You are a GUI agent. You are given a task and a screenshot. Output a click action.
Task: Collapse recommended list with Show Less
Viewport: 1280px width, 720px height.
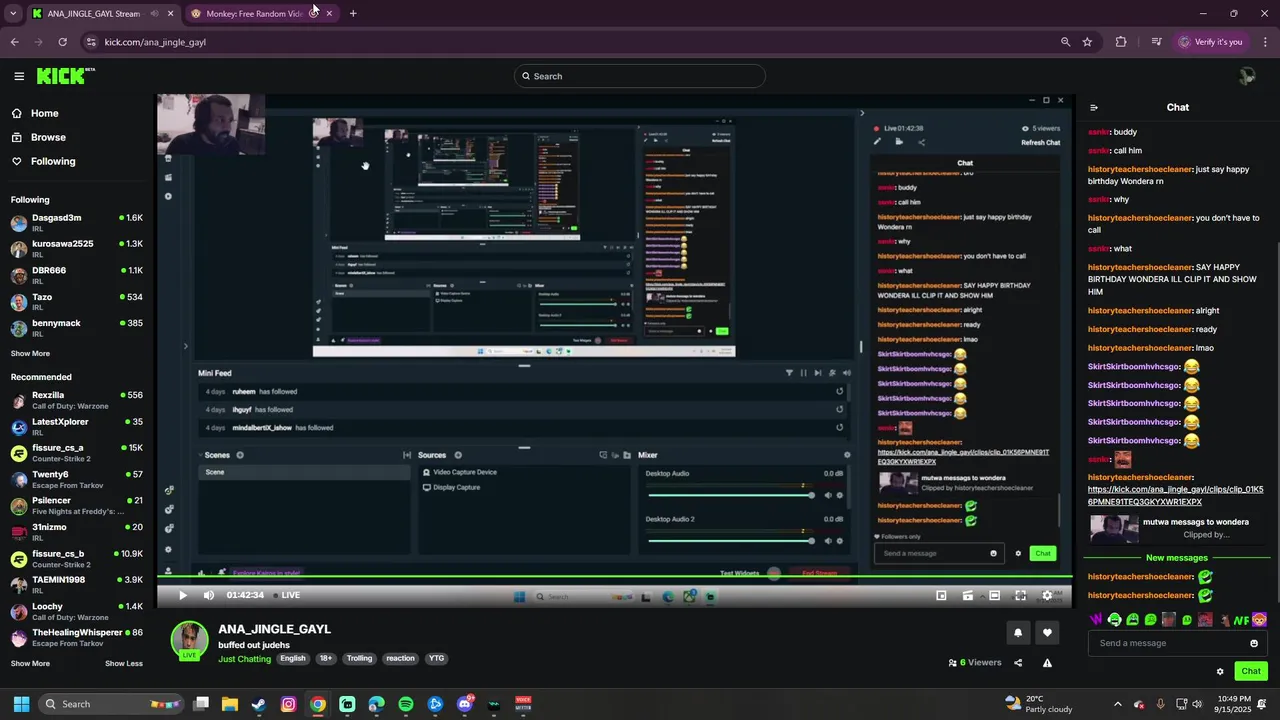(124, 663)
